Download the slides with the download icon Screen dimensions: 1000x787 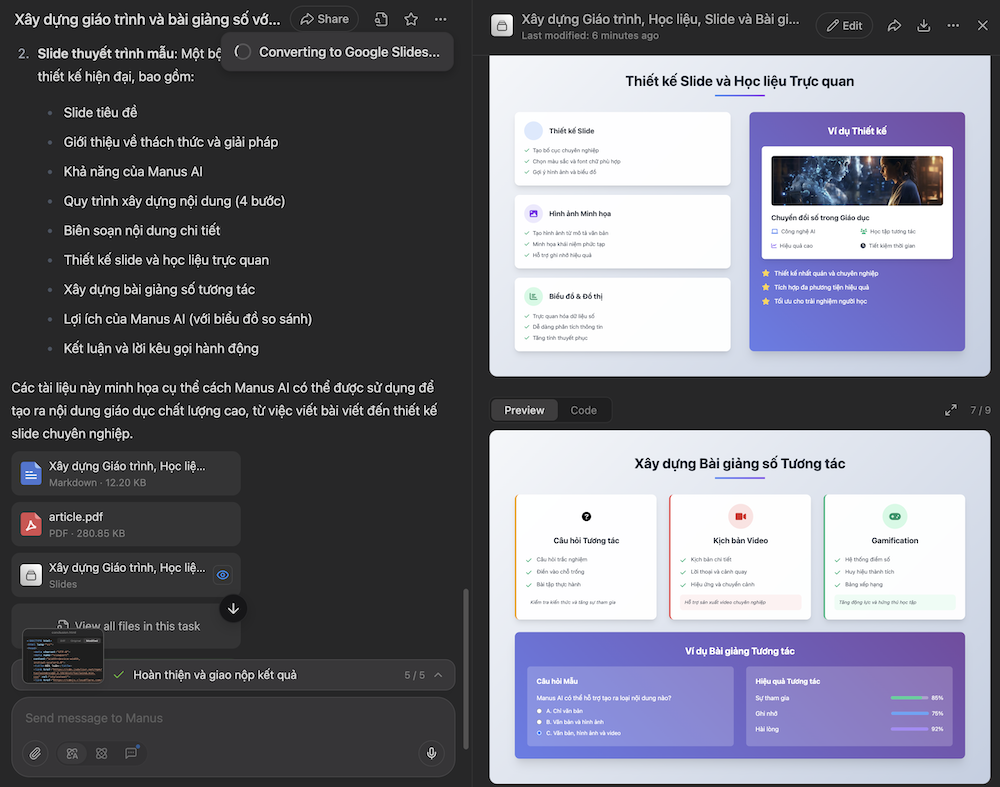924,26
